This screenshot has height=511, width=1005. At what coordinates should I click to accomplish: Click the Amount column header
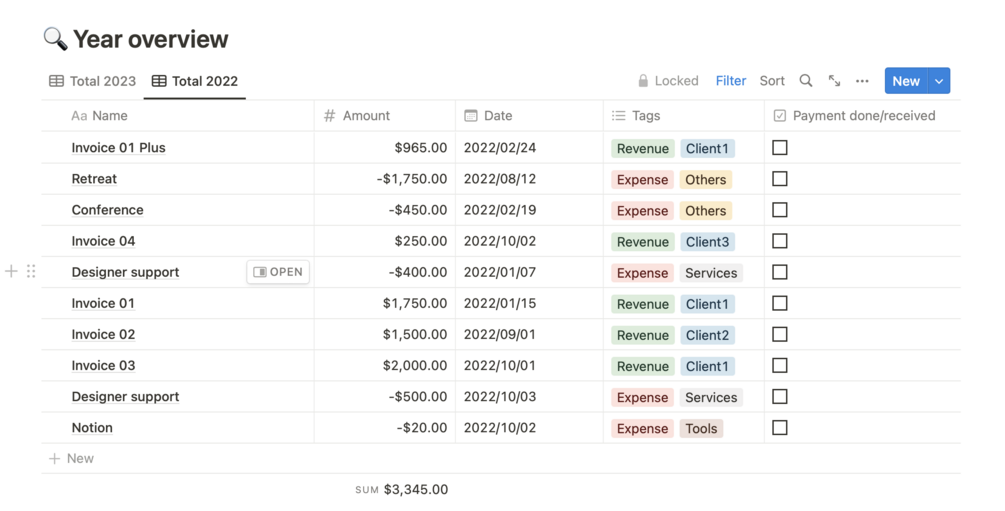tap(365, 116)
